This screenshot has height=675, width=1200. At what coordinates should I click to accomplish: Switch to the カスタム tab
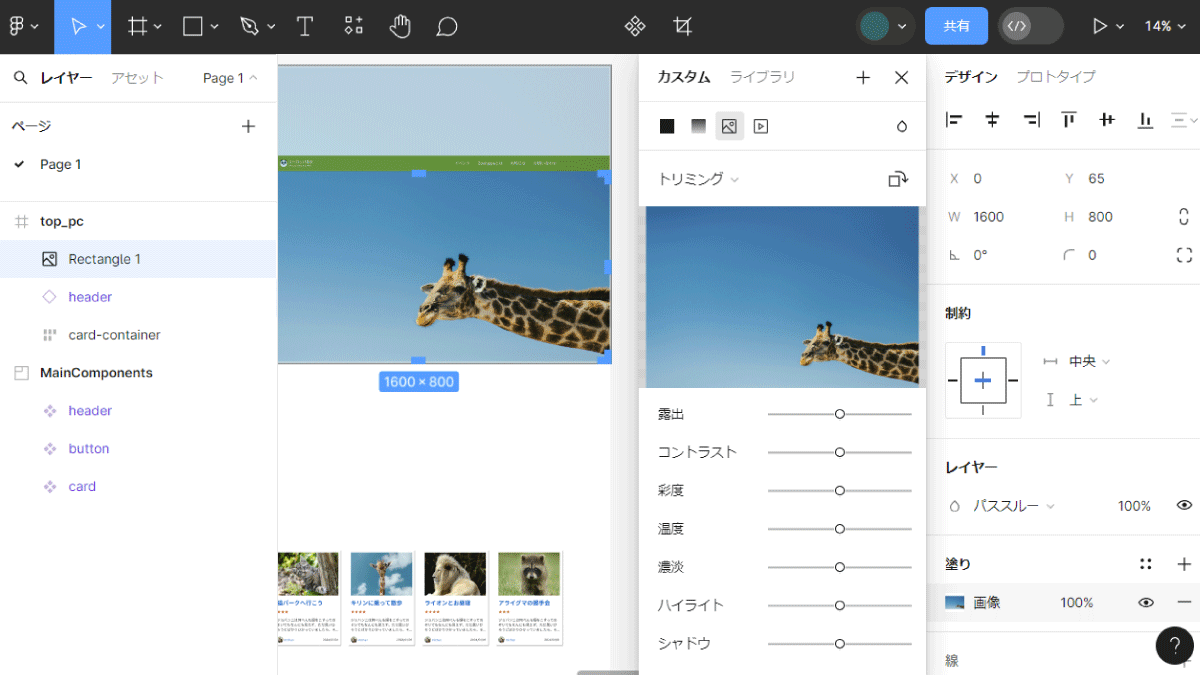[684, 77]
